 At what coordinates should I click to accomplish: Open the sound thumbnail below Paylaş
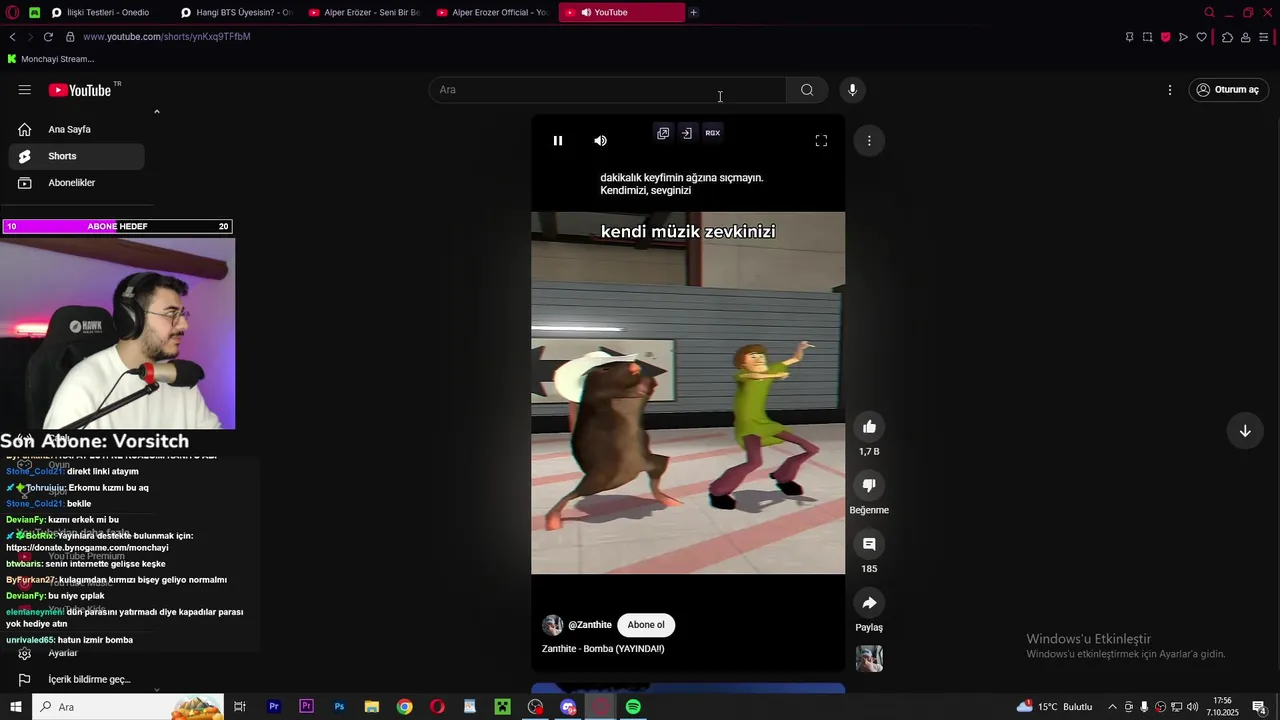pyautogui.click(x=869, y=659)
